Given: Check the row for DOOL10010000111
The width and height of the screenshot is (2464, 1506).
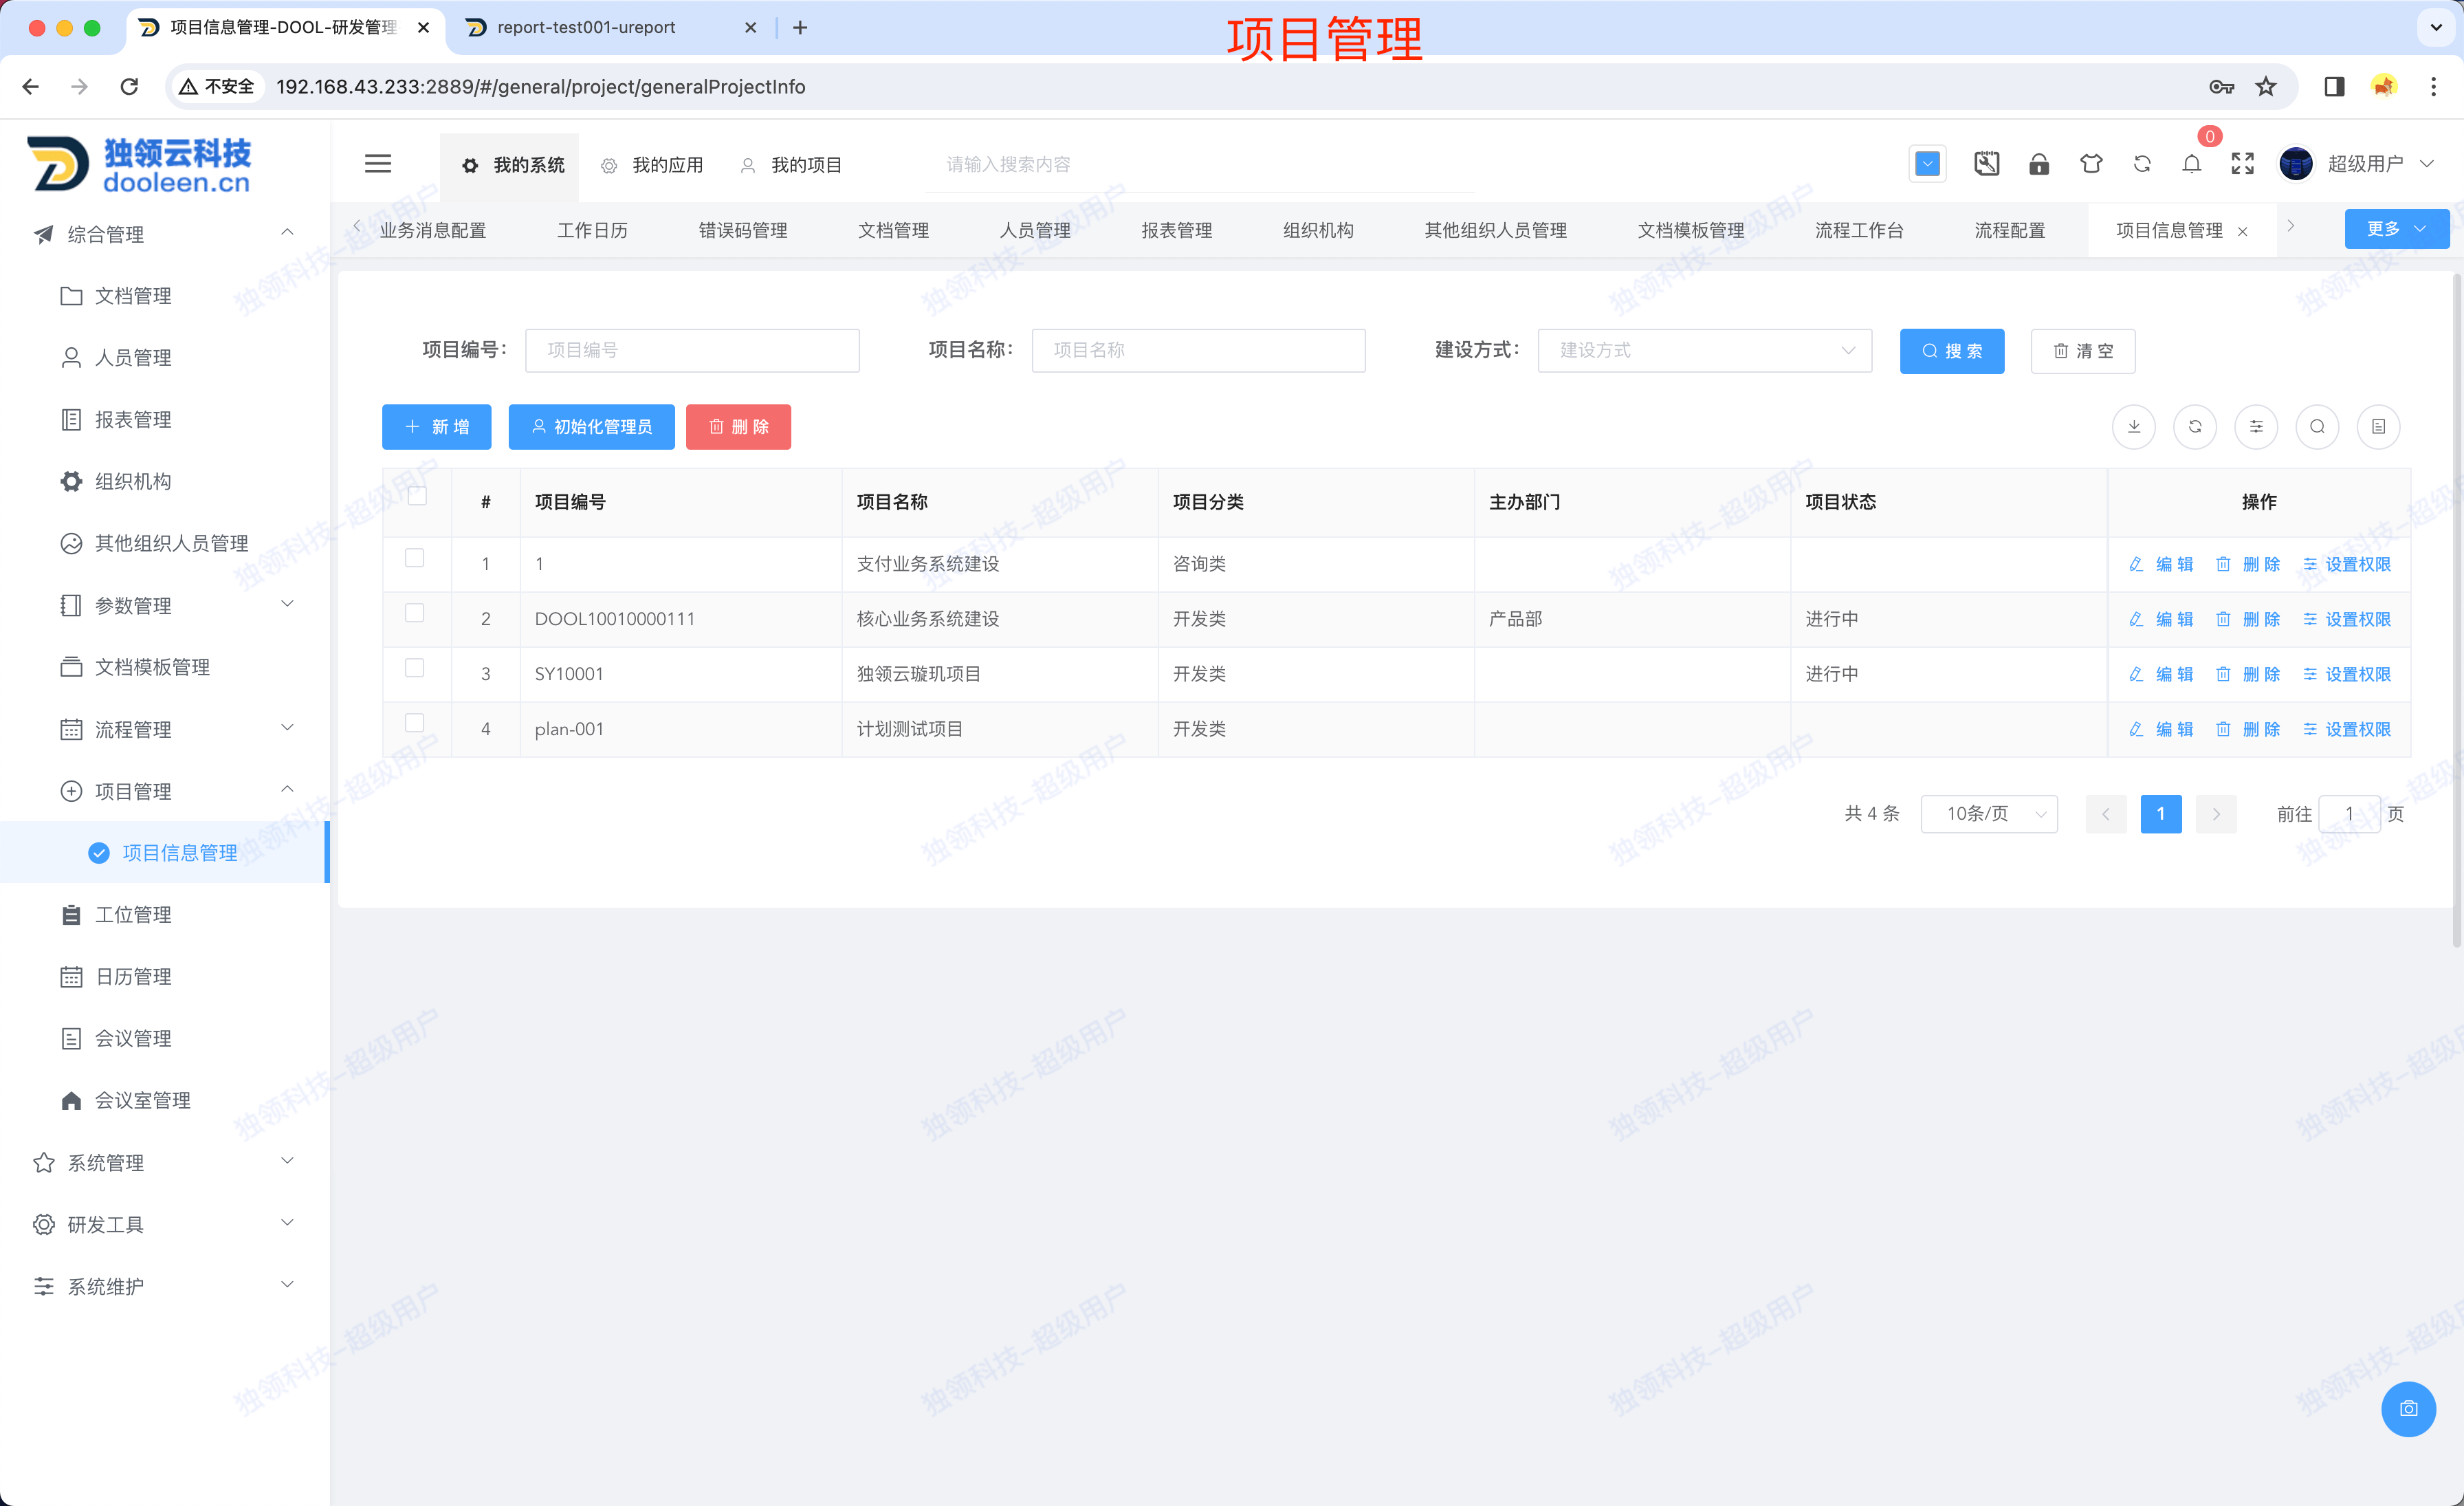Looking at the screenshot, I should tap(414, 613).
